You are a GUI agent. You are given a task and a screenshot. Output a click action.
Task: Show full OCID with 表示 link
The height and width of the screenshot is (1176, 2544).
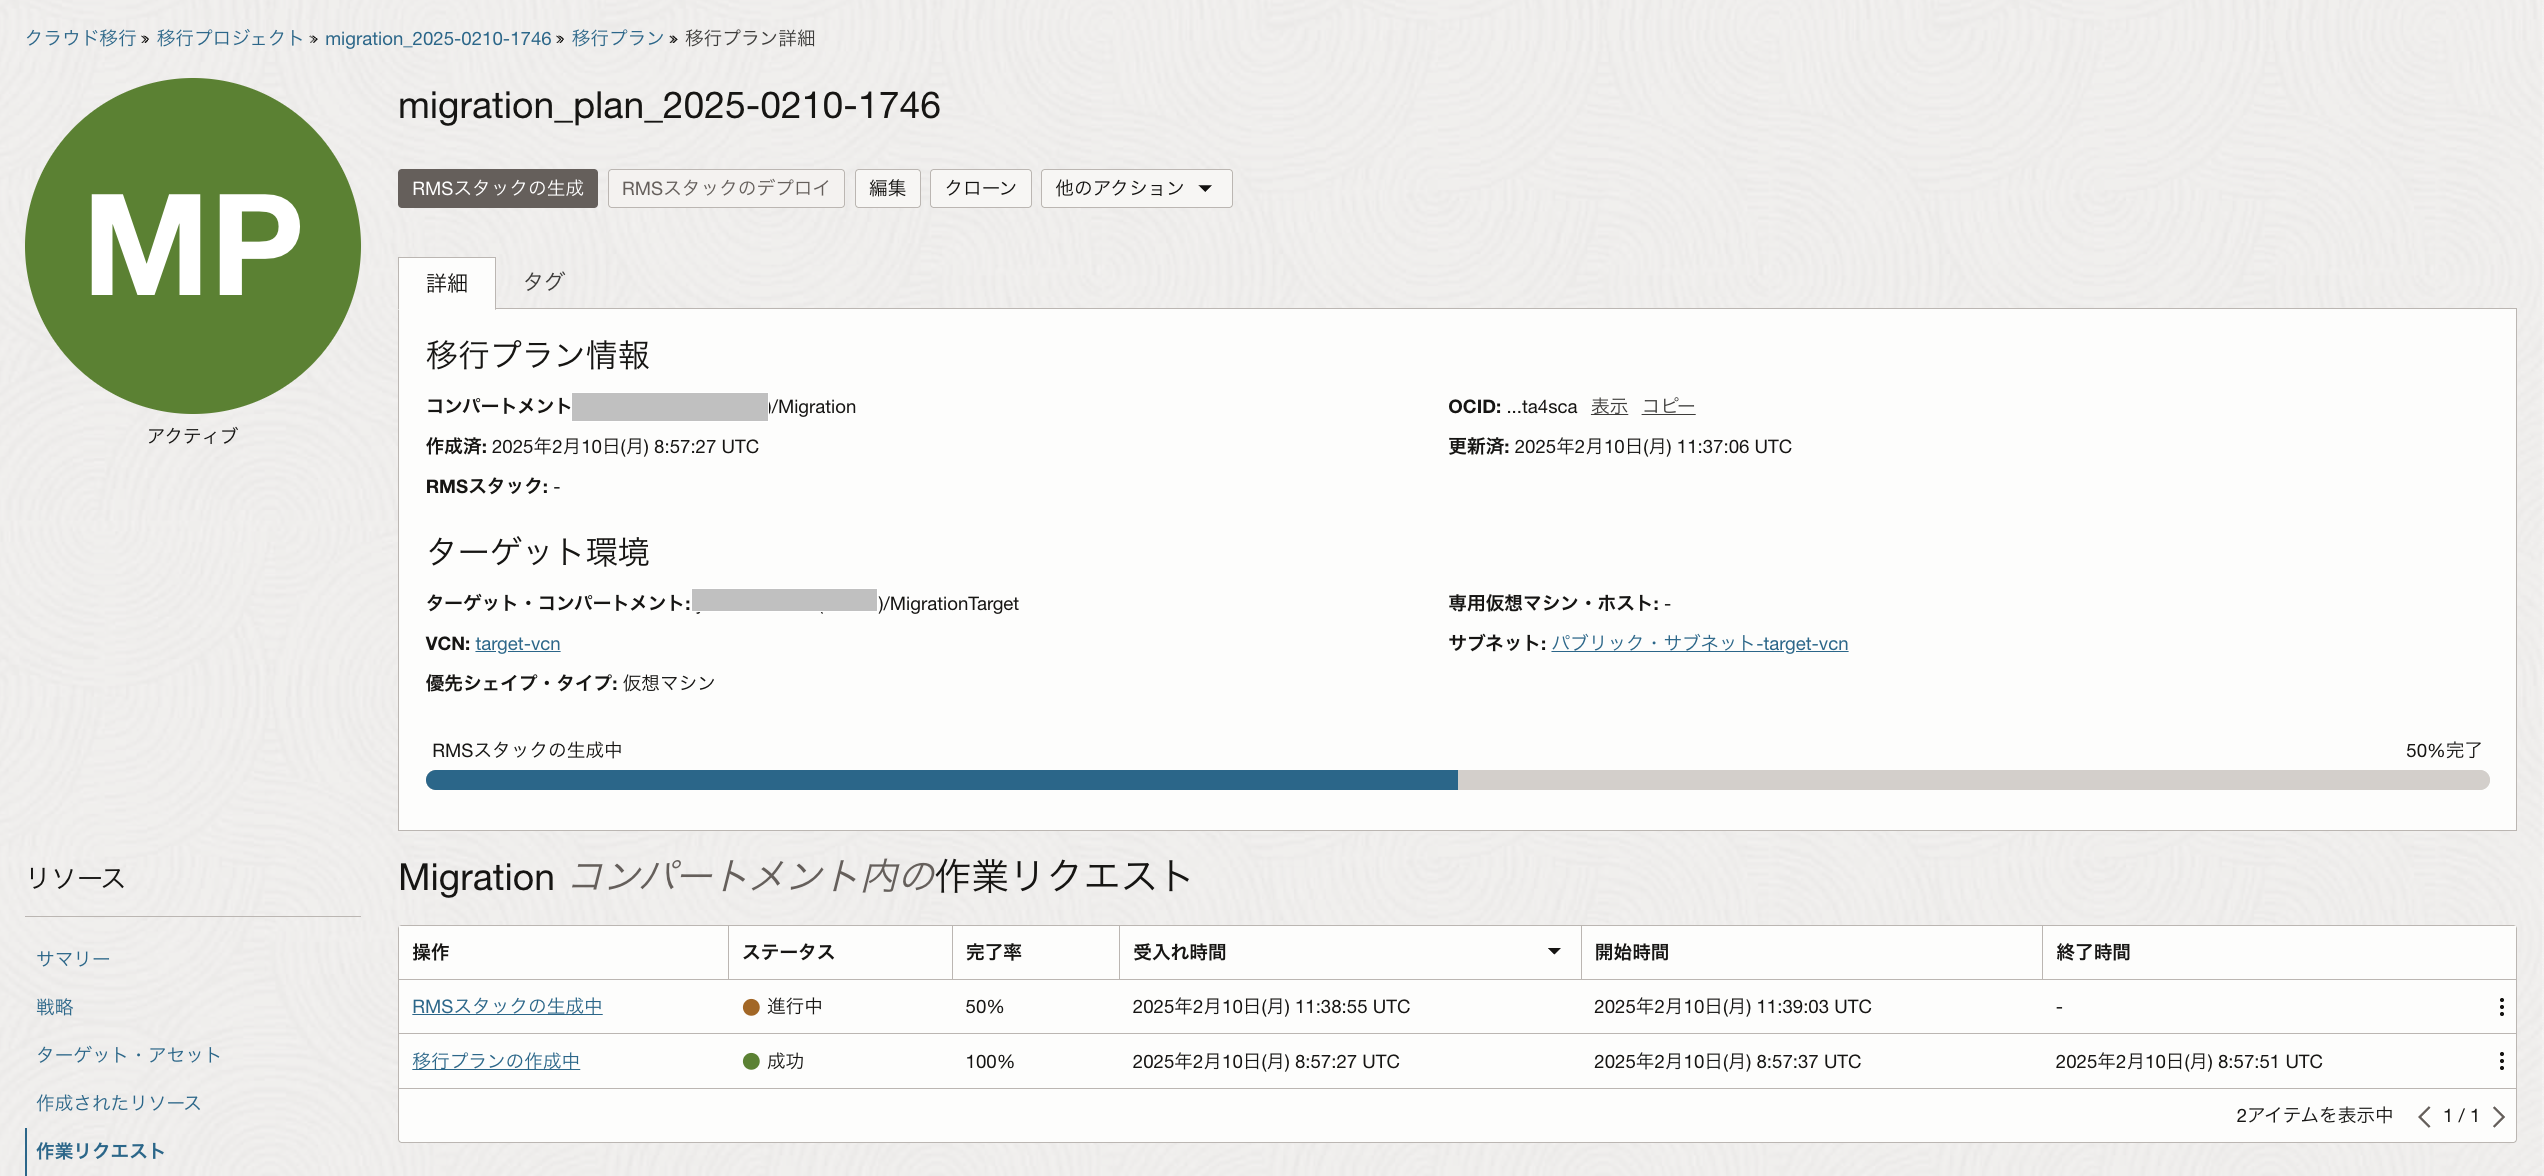point(1609,406)
